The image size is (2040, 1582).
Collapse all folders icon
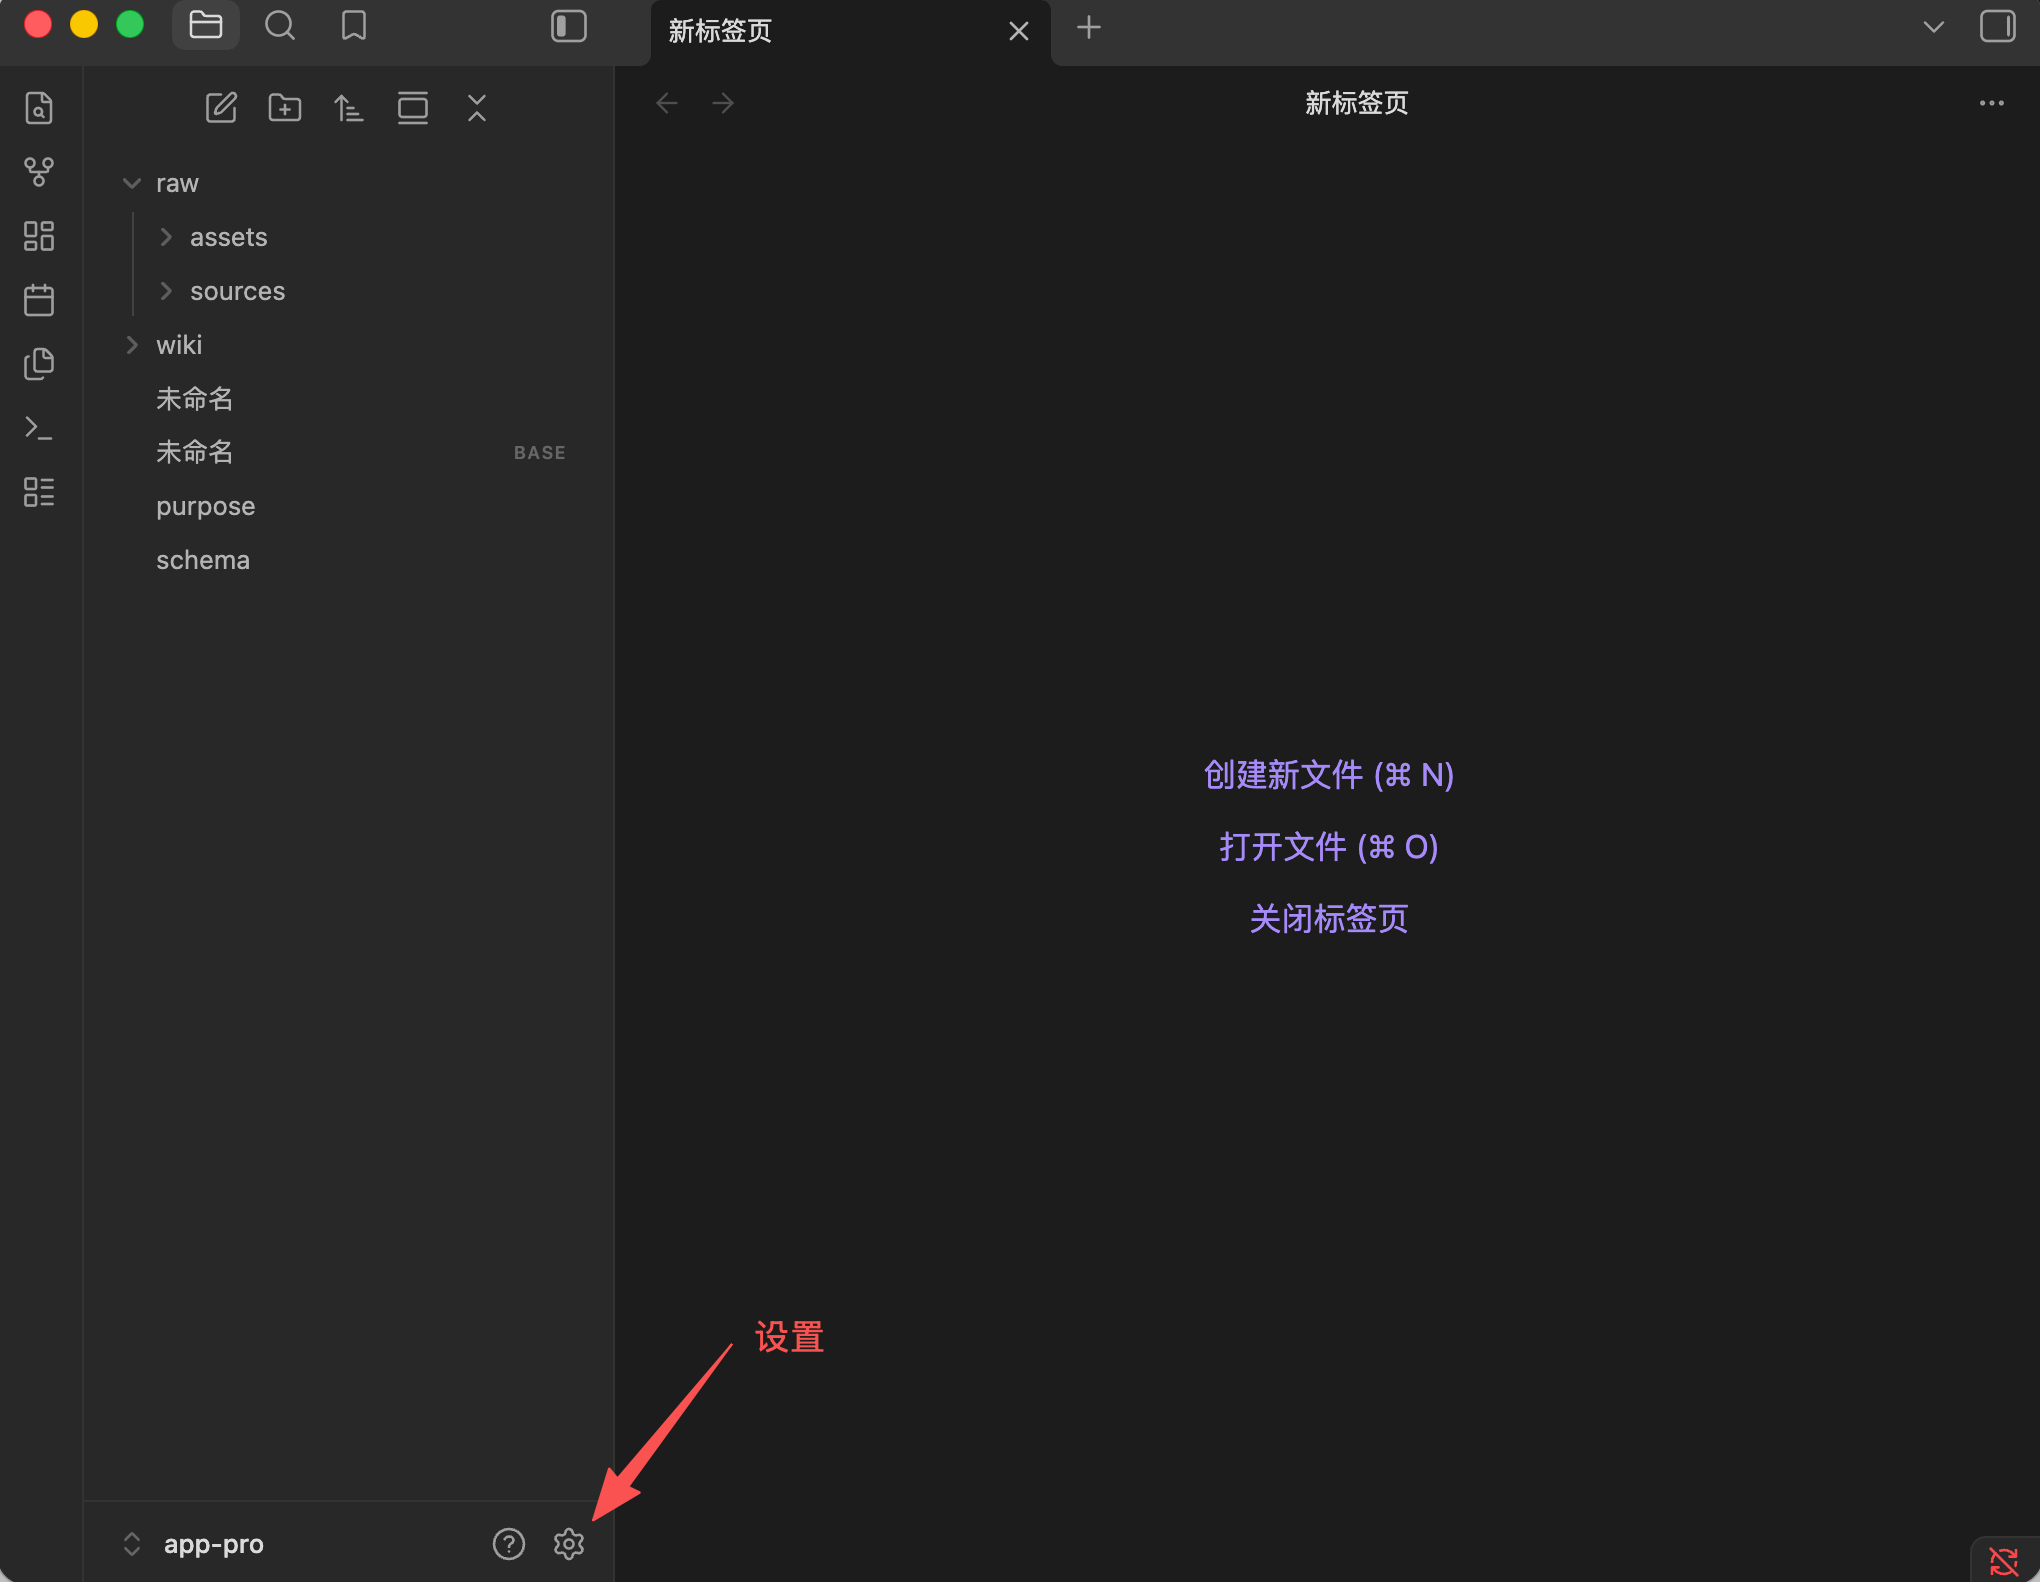(x=477, y=108)
